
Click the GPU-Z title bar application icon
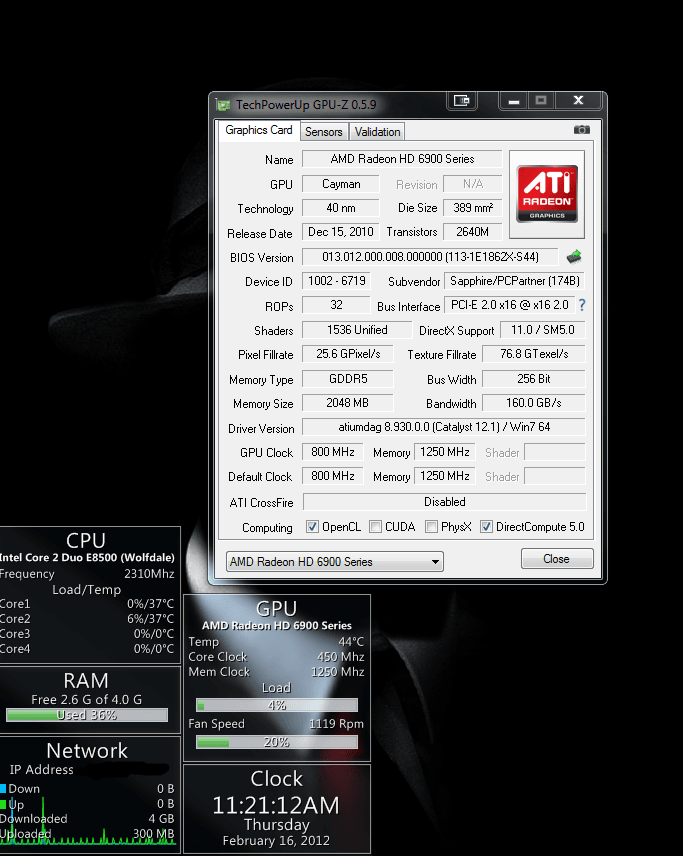coord(223,105)
